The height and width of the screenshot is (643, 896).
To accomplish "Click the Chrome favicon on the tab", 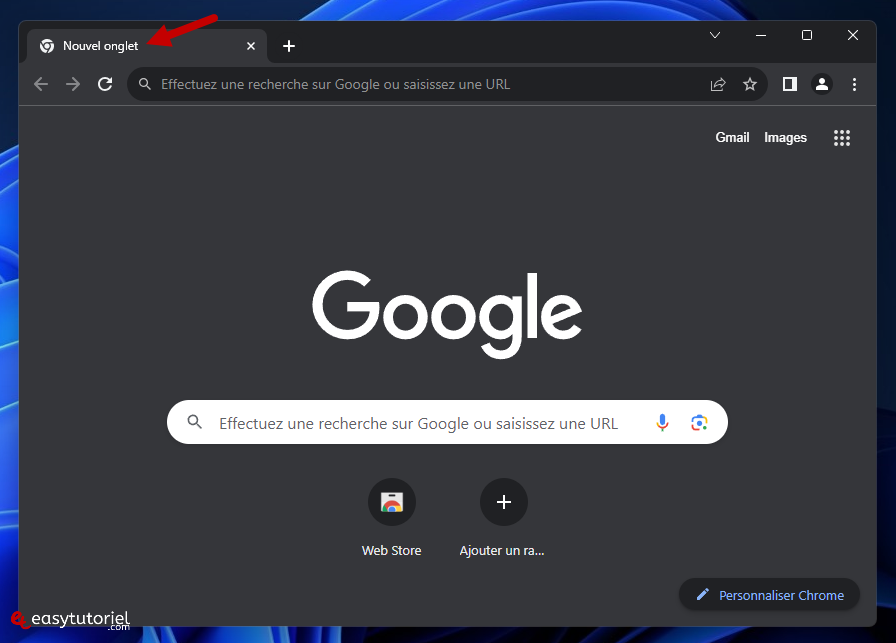I will (47, 46).
